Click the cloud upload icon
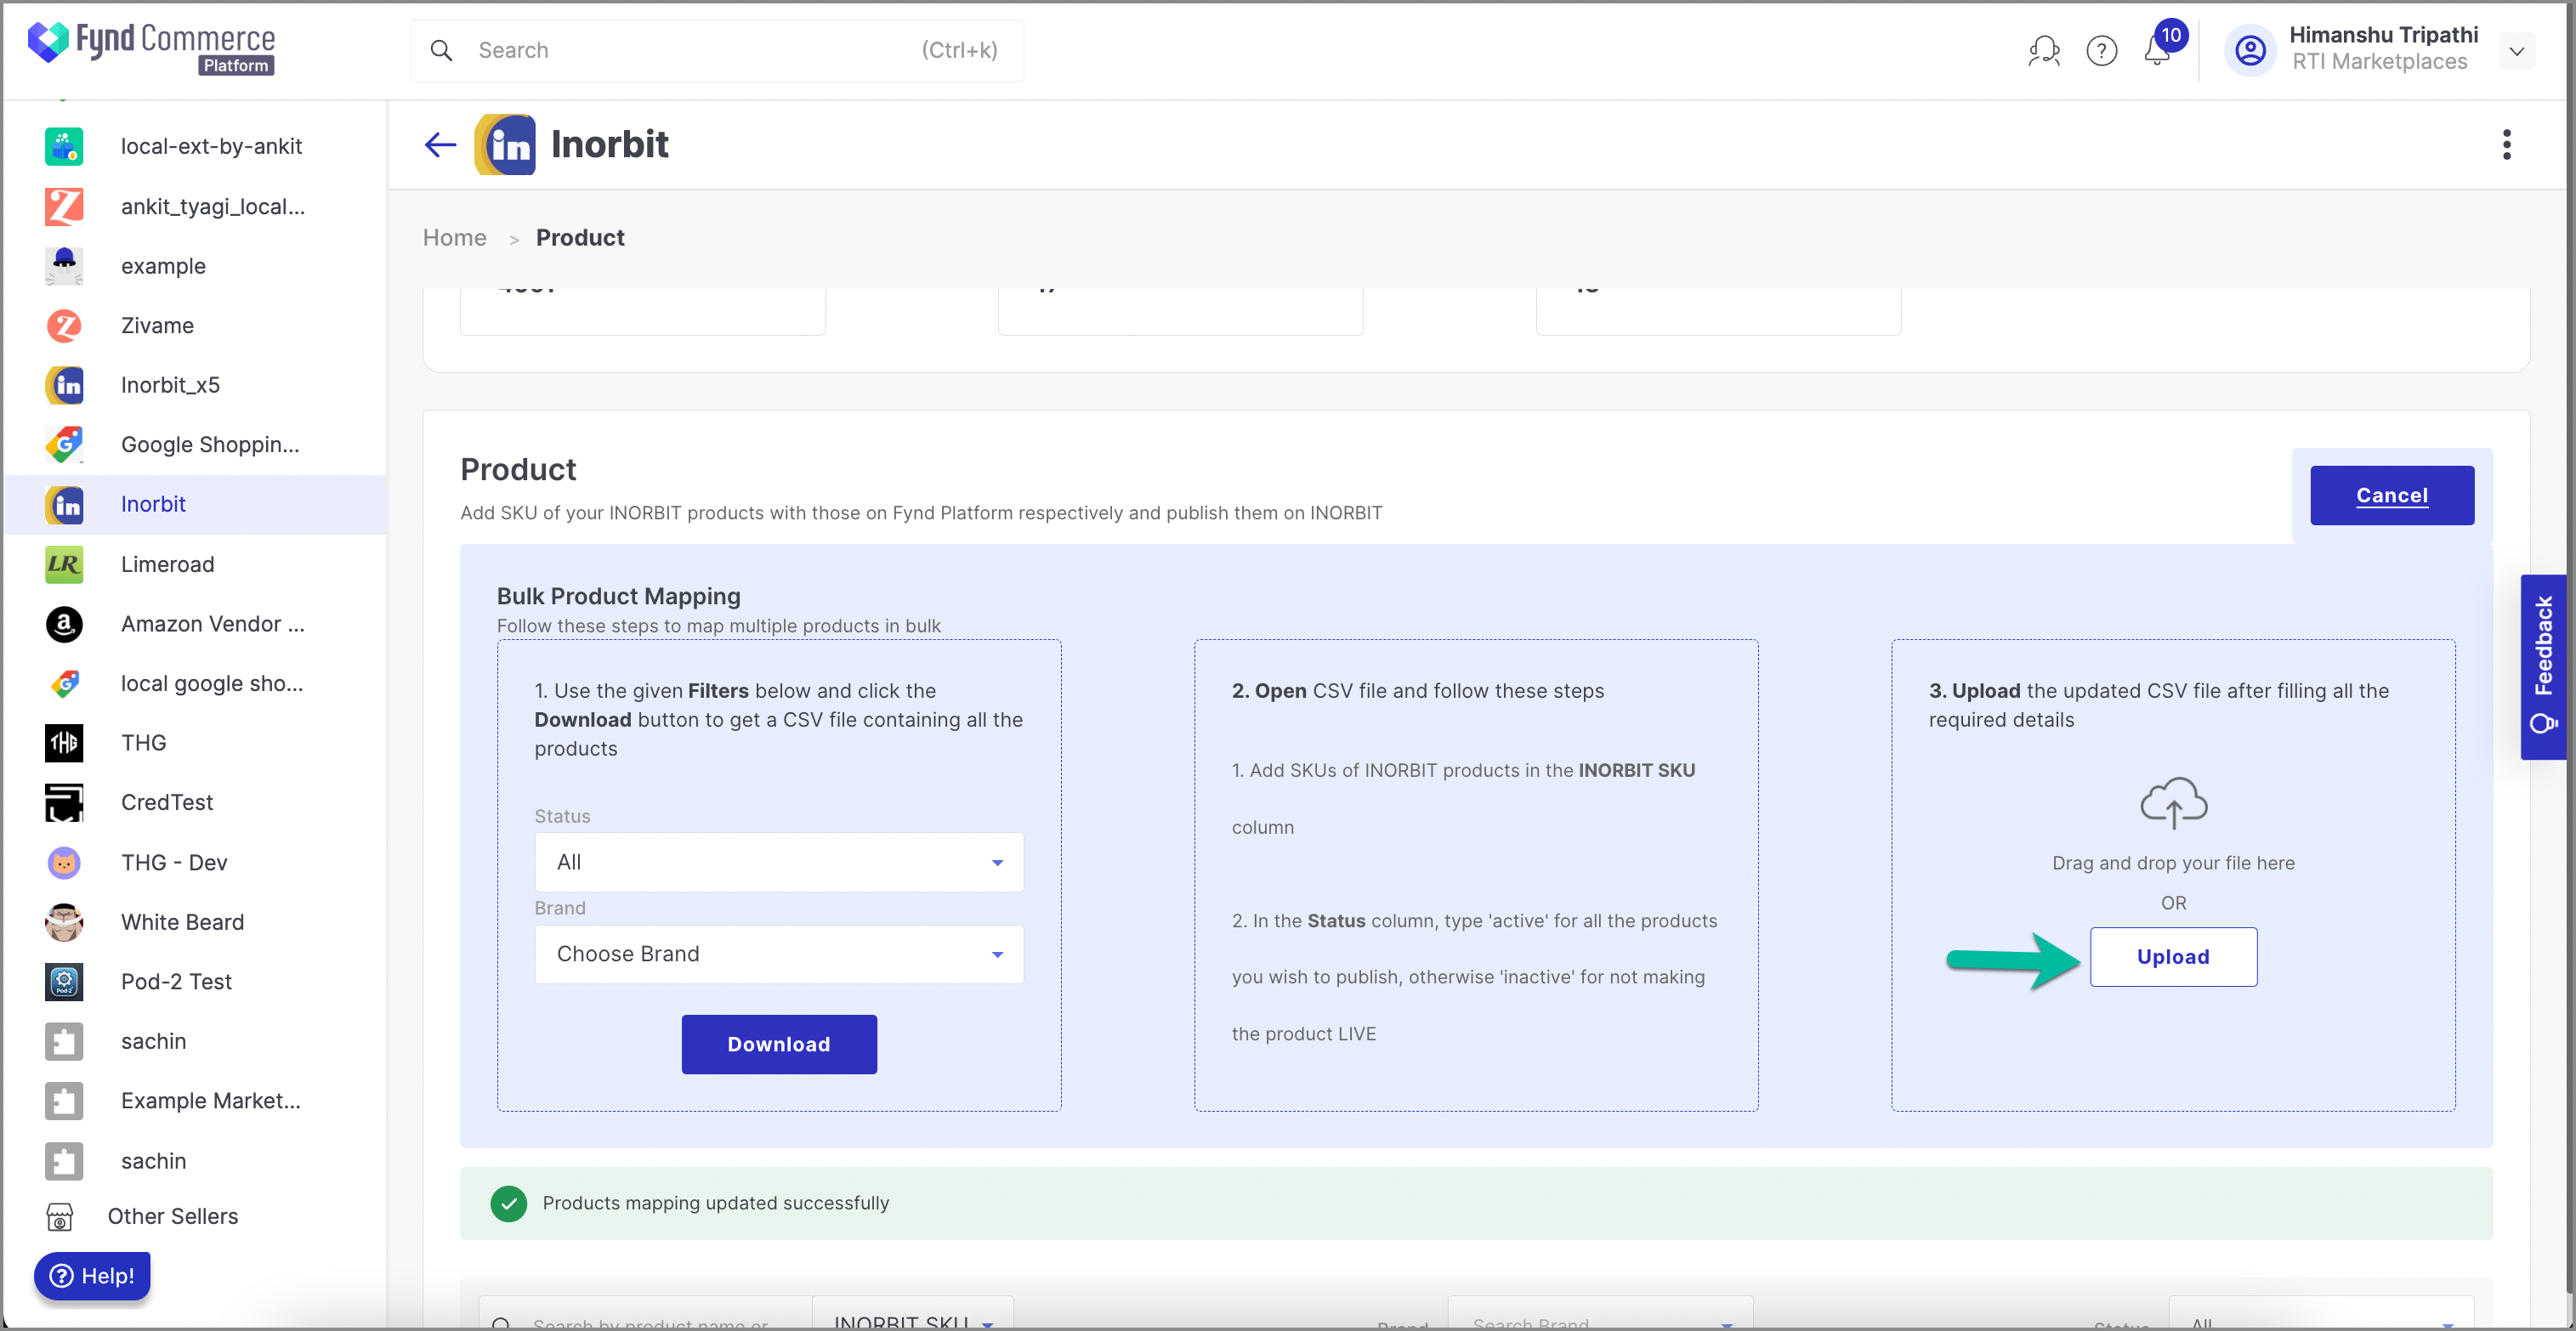The image size is (2576, 1331). (x=2173, y=803)
